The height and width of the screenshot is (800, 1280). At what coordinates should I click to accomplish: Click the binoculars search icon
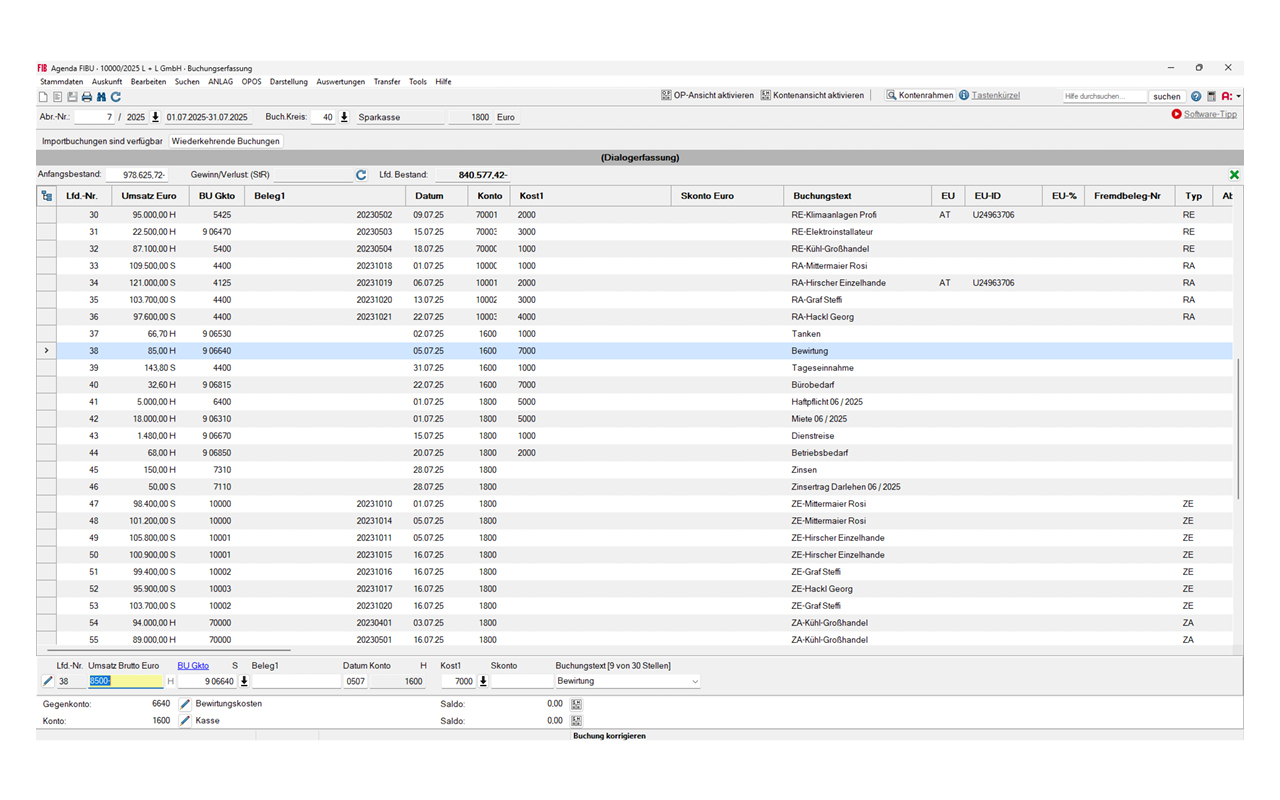[101, 97]
